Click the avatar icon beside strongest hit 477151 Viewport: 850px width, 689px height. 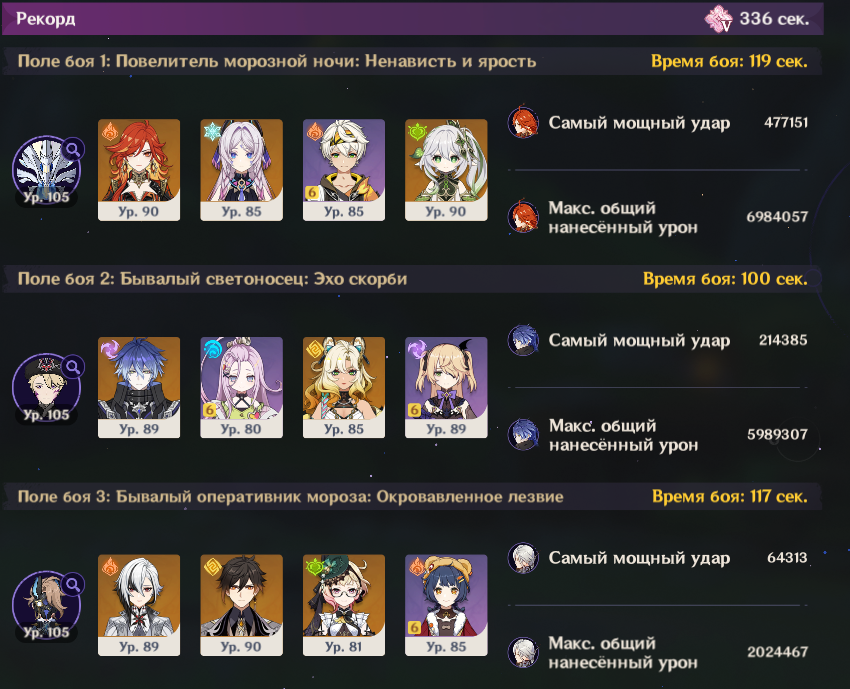coord(523,123)
